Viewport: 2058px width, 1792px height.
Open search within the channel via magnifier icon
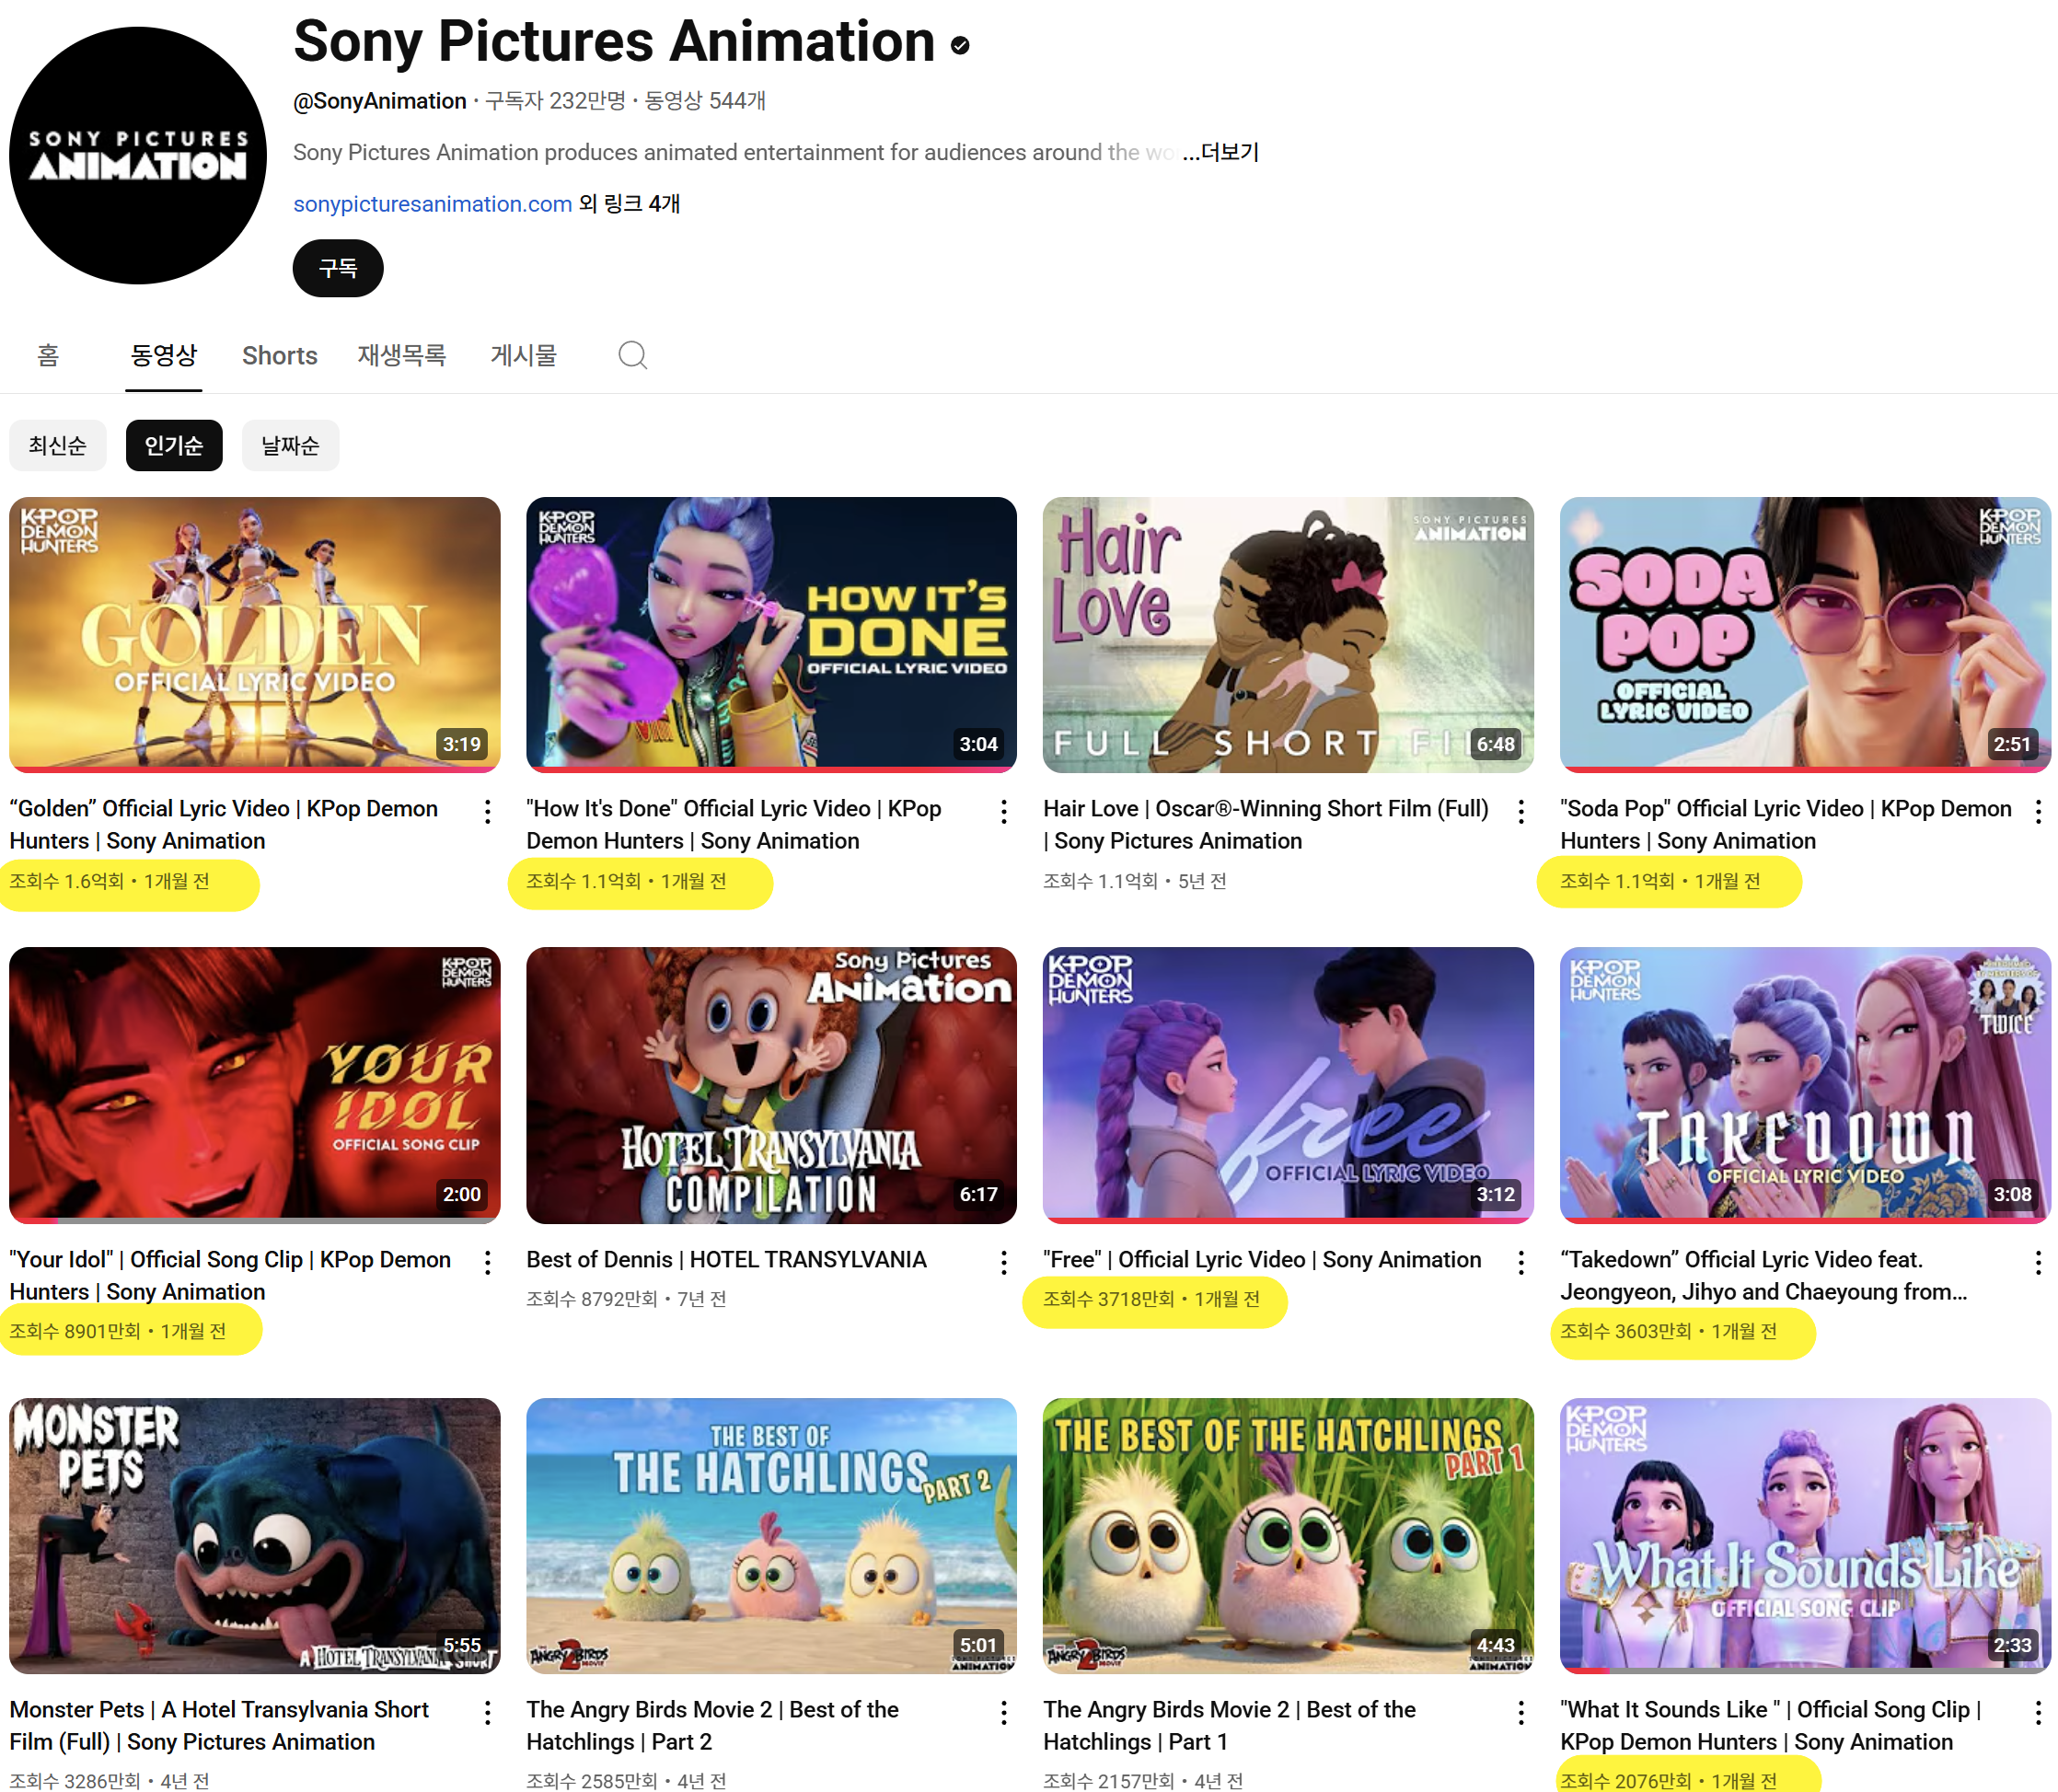coord(632,355)
